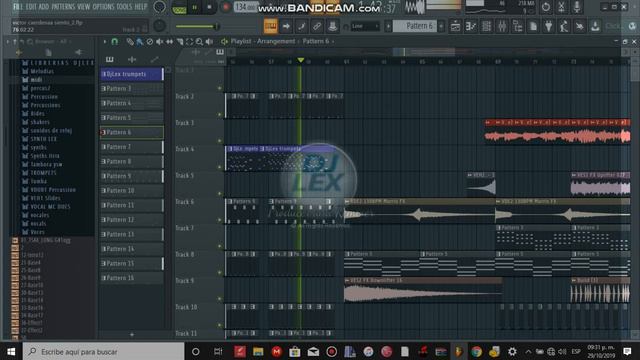Mute Track 8 with its green dot
640x360 pixels.
click(x=220, y=273)
